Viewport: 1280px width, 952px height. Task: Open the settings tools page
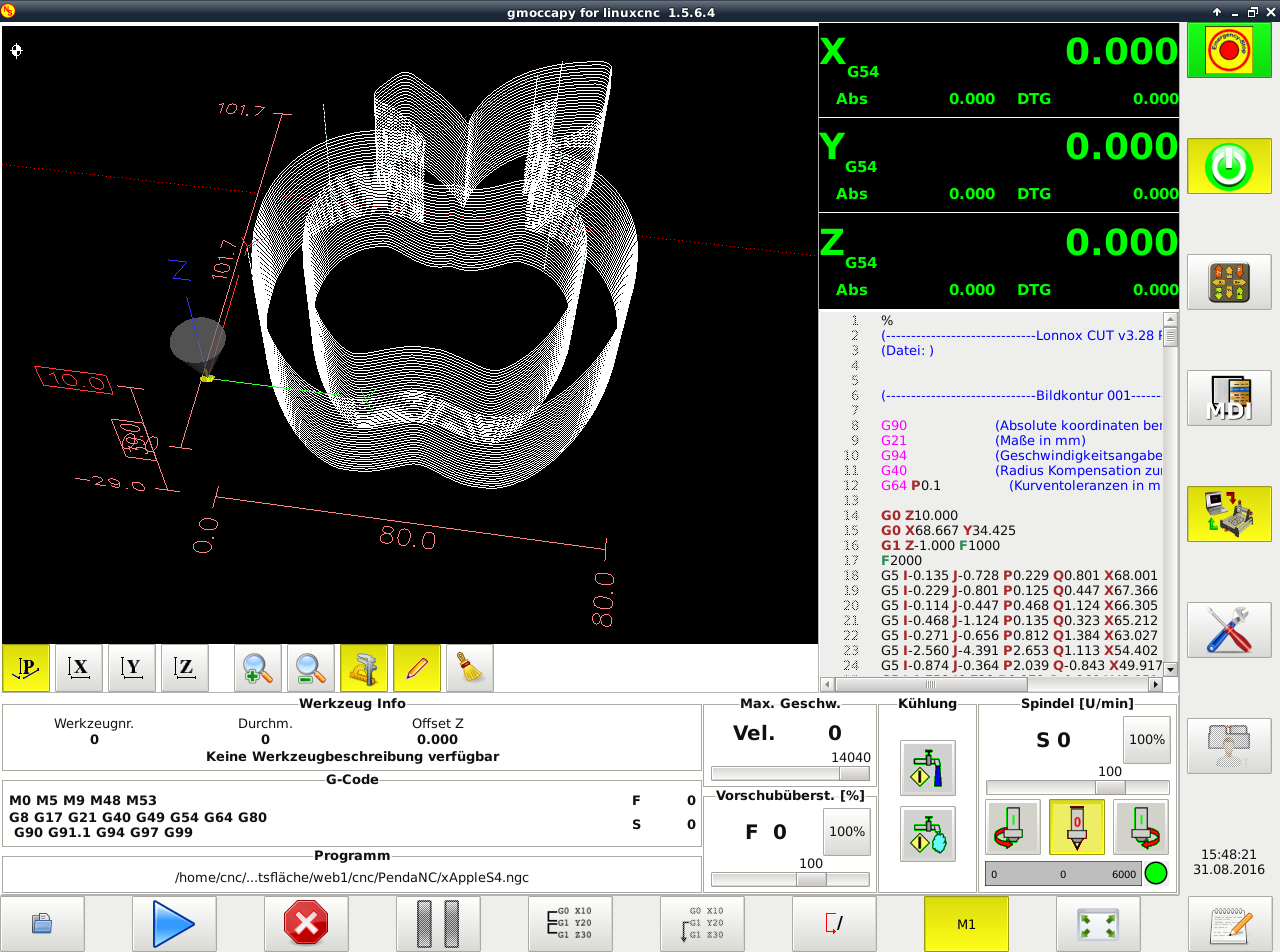pos(1228,630)
